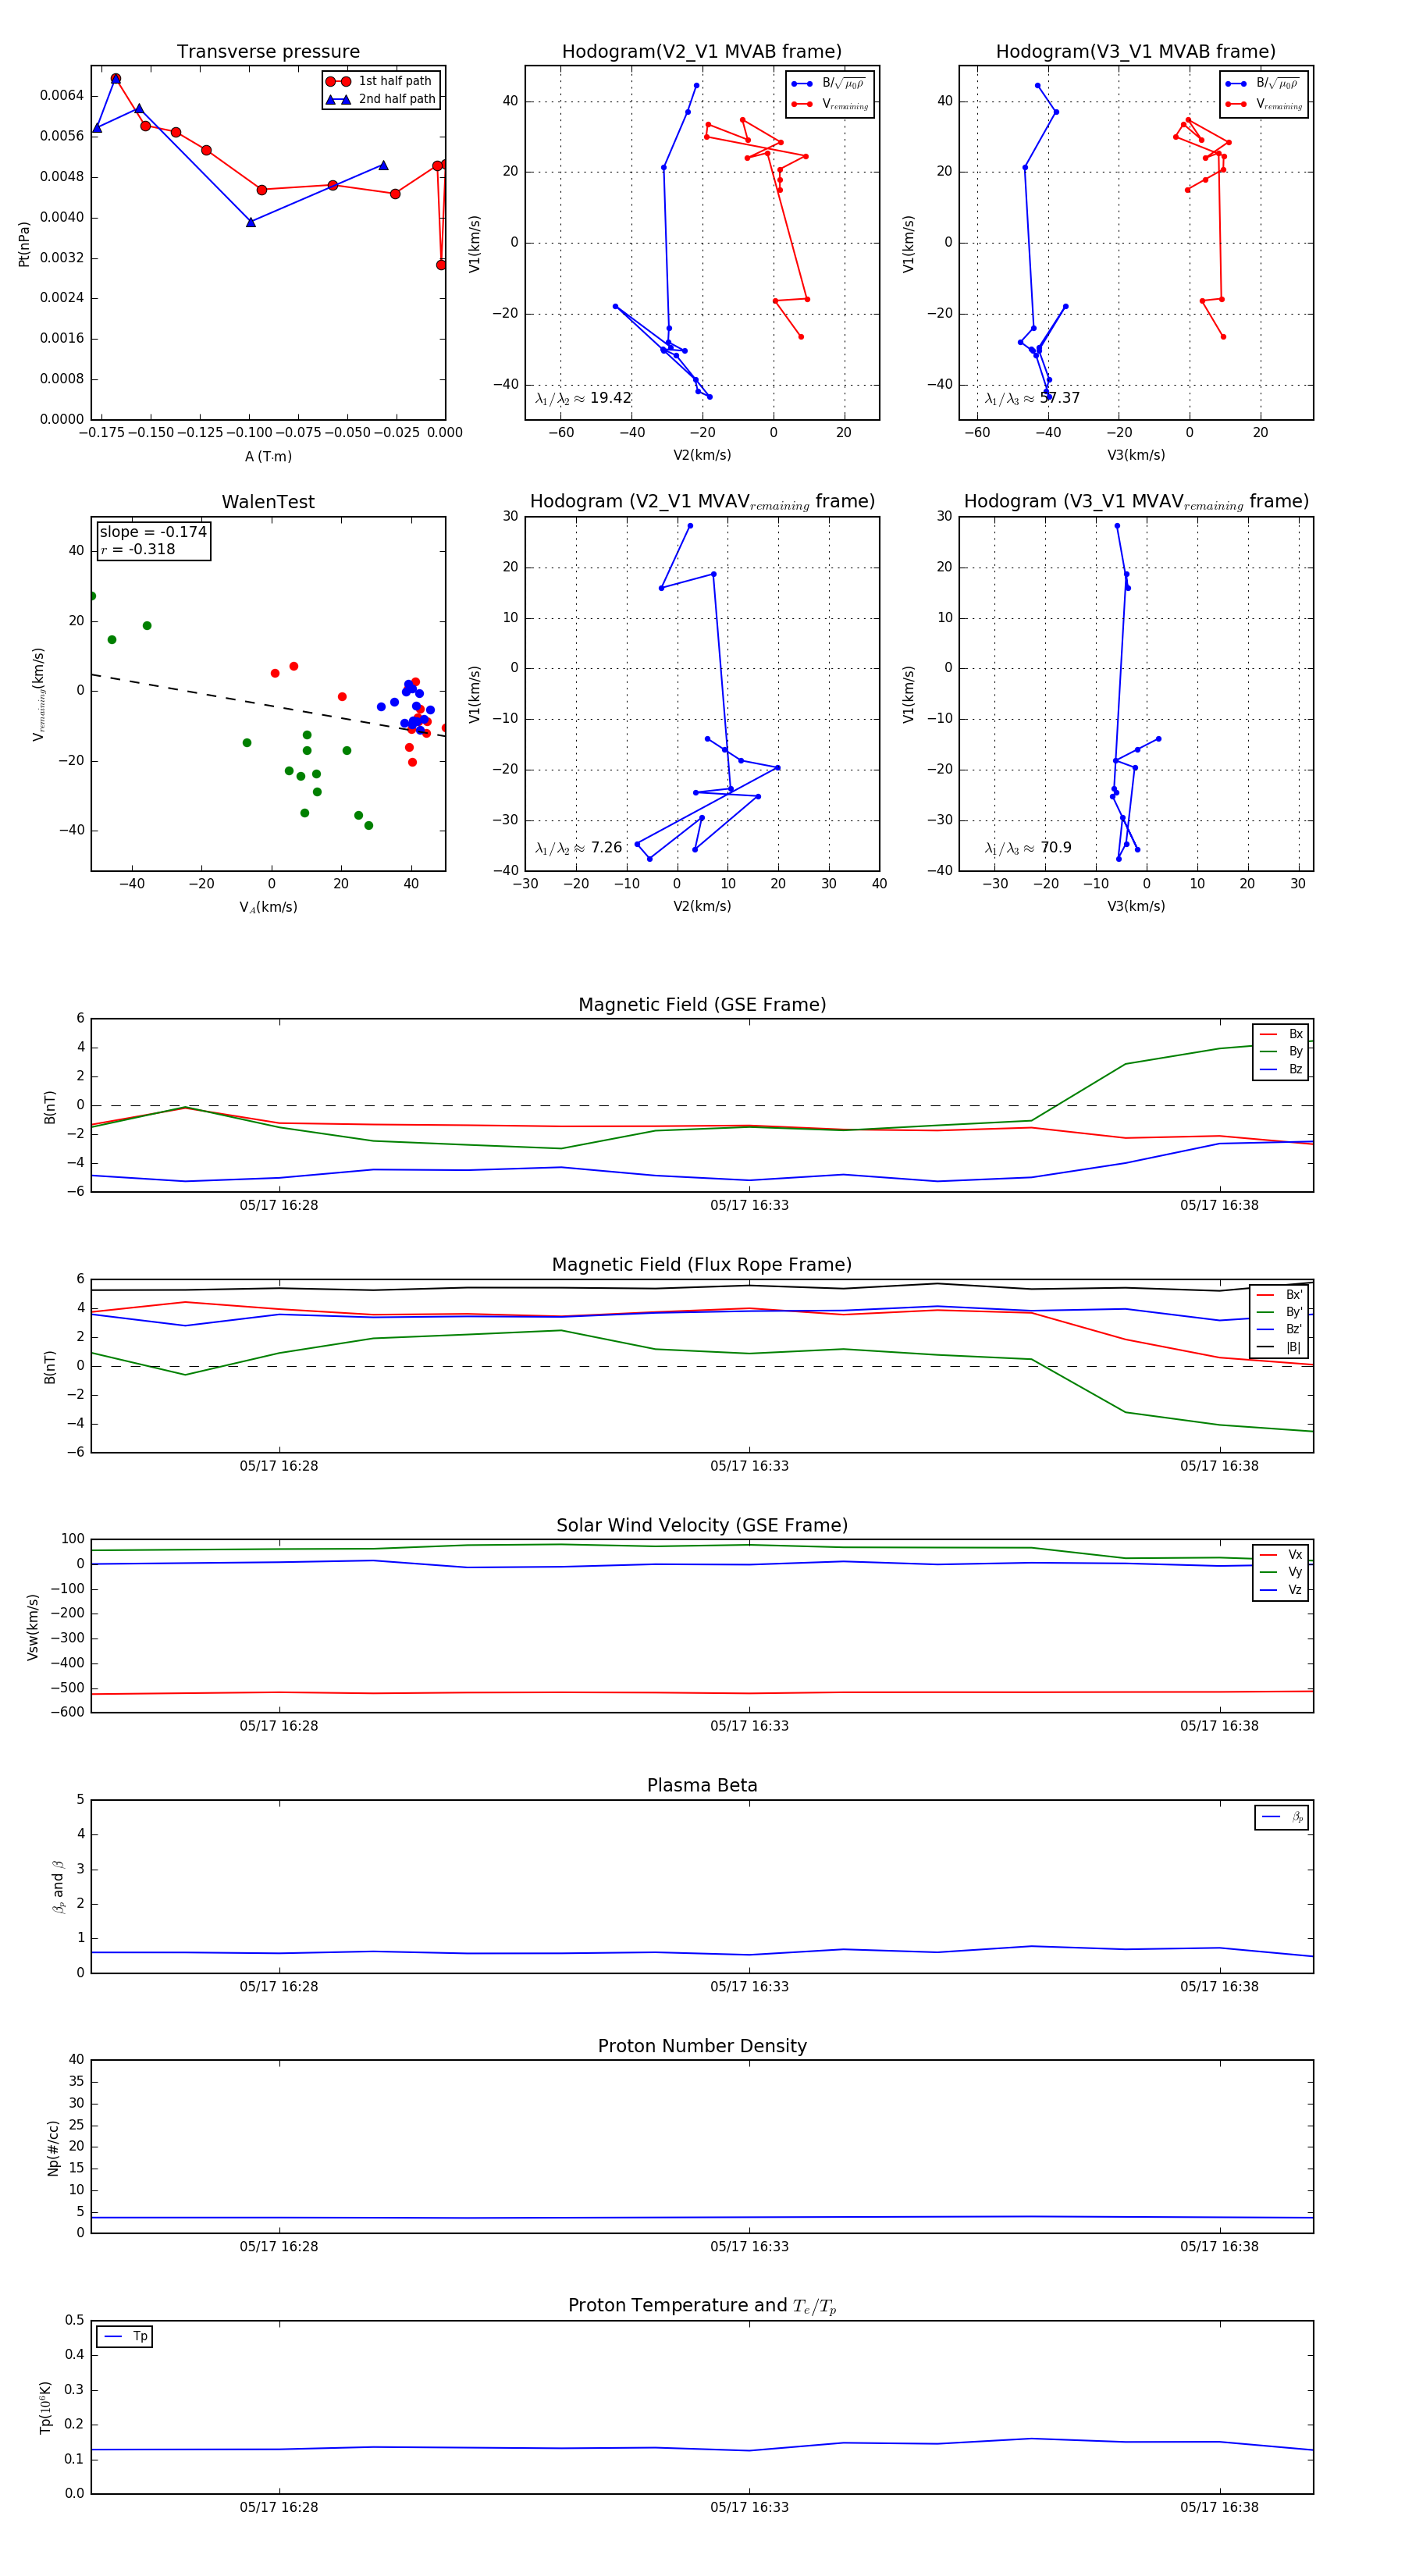This screenshot has height=2576, width=1405.
Task: Click the 'Plasma Beta' plot title
Action: 702,1786
